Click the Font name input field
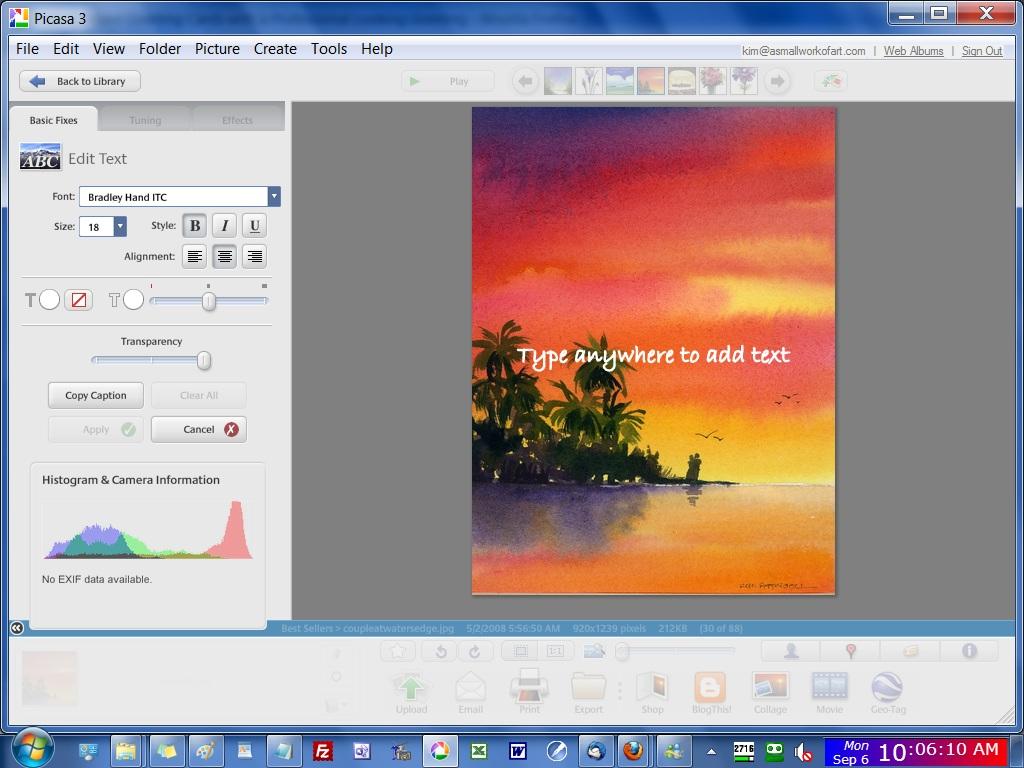The width and height of the screenshot is (1024, 768). (173, 197)
